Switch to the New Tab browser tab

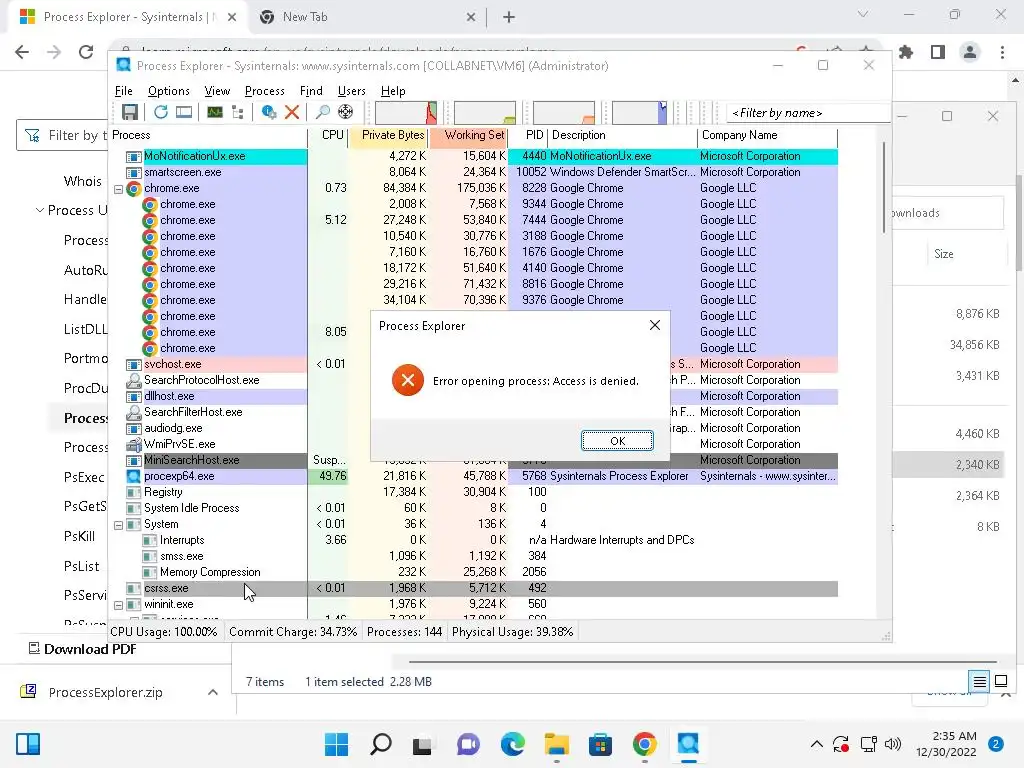click(x=368, y=17)
